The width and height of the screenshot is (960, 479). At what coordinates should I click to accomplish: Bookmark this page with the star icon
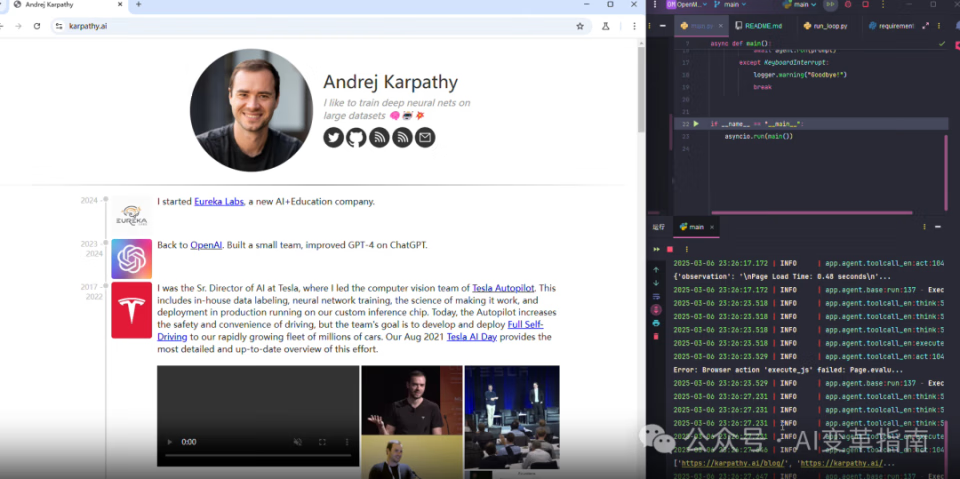click(x=580, y=26)
